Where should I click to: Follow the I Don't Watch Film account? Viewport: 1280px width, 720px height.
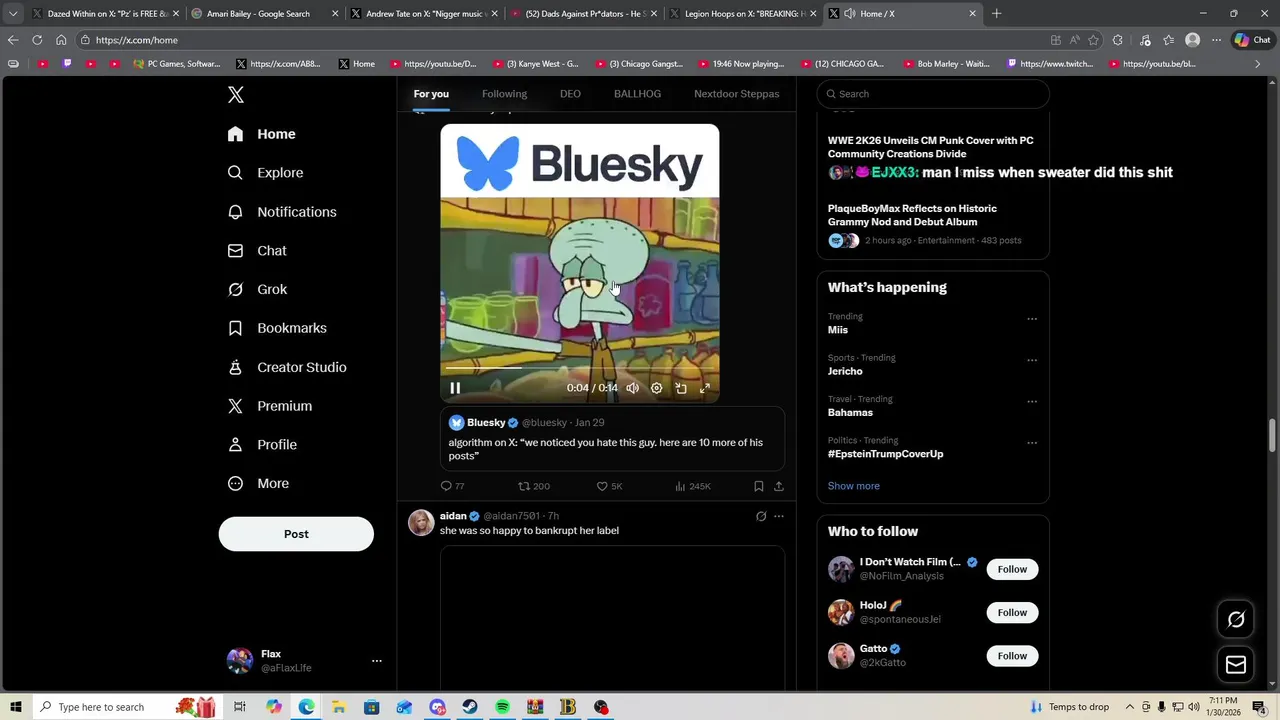coord(1012,569)
